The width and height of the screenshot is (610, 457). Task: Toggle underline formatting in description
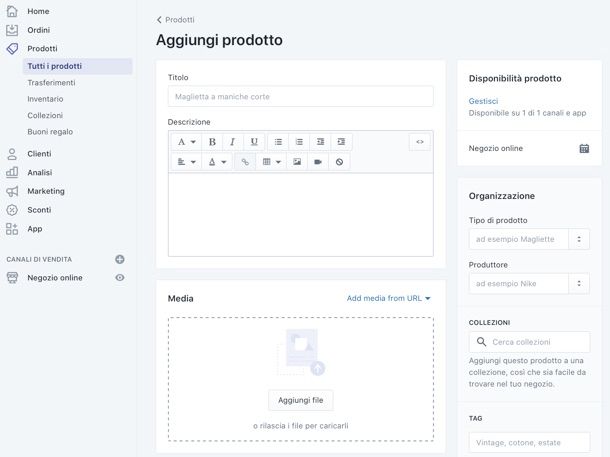(254, 142)
